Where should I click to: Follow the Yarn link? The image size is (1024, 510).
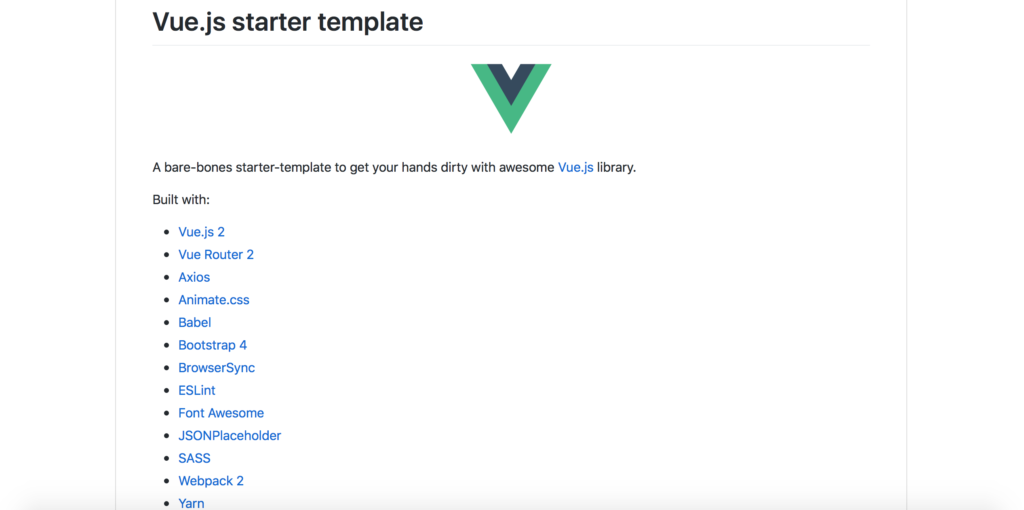pyautogui.click(x=191, y=503)
